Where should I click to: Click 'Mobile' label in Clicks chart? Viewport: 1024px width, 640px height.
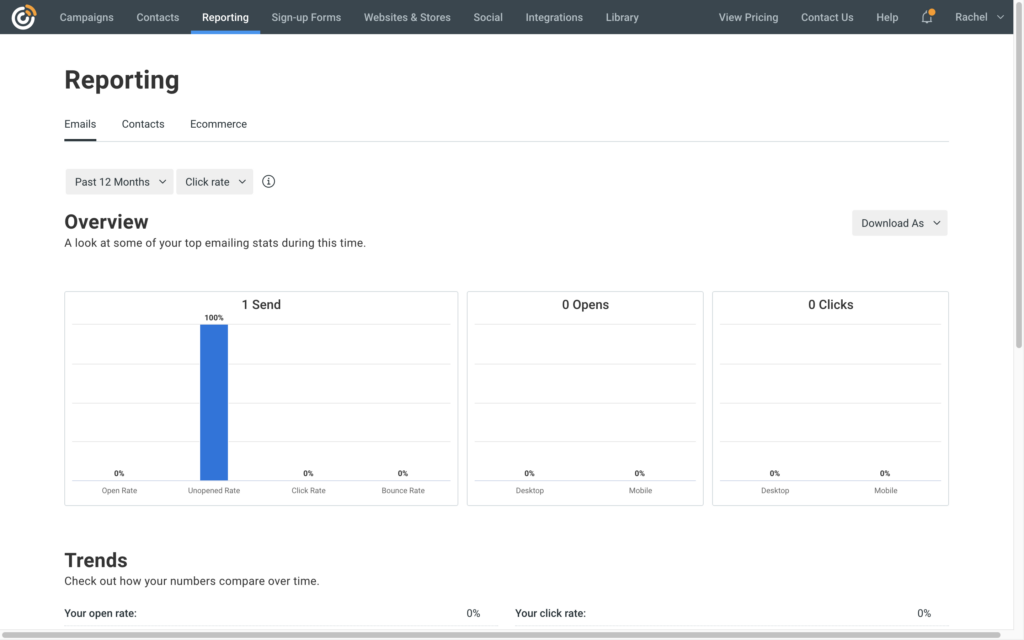886,490
